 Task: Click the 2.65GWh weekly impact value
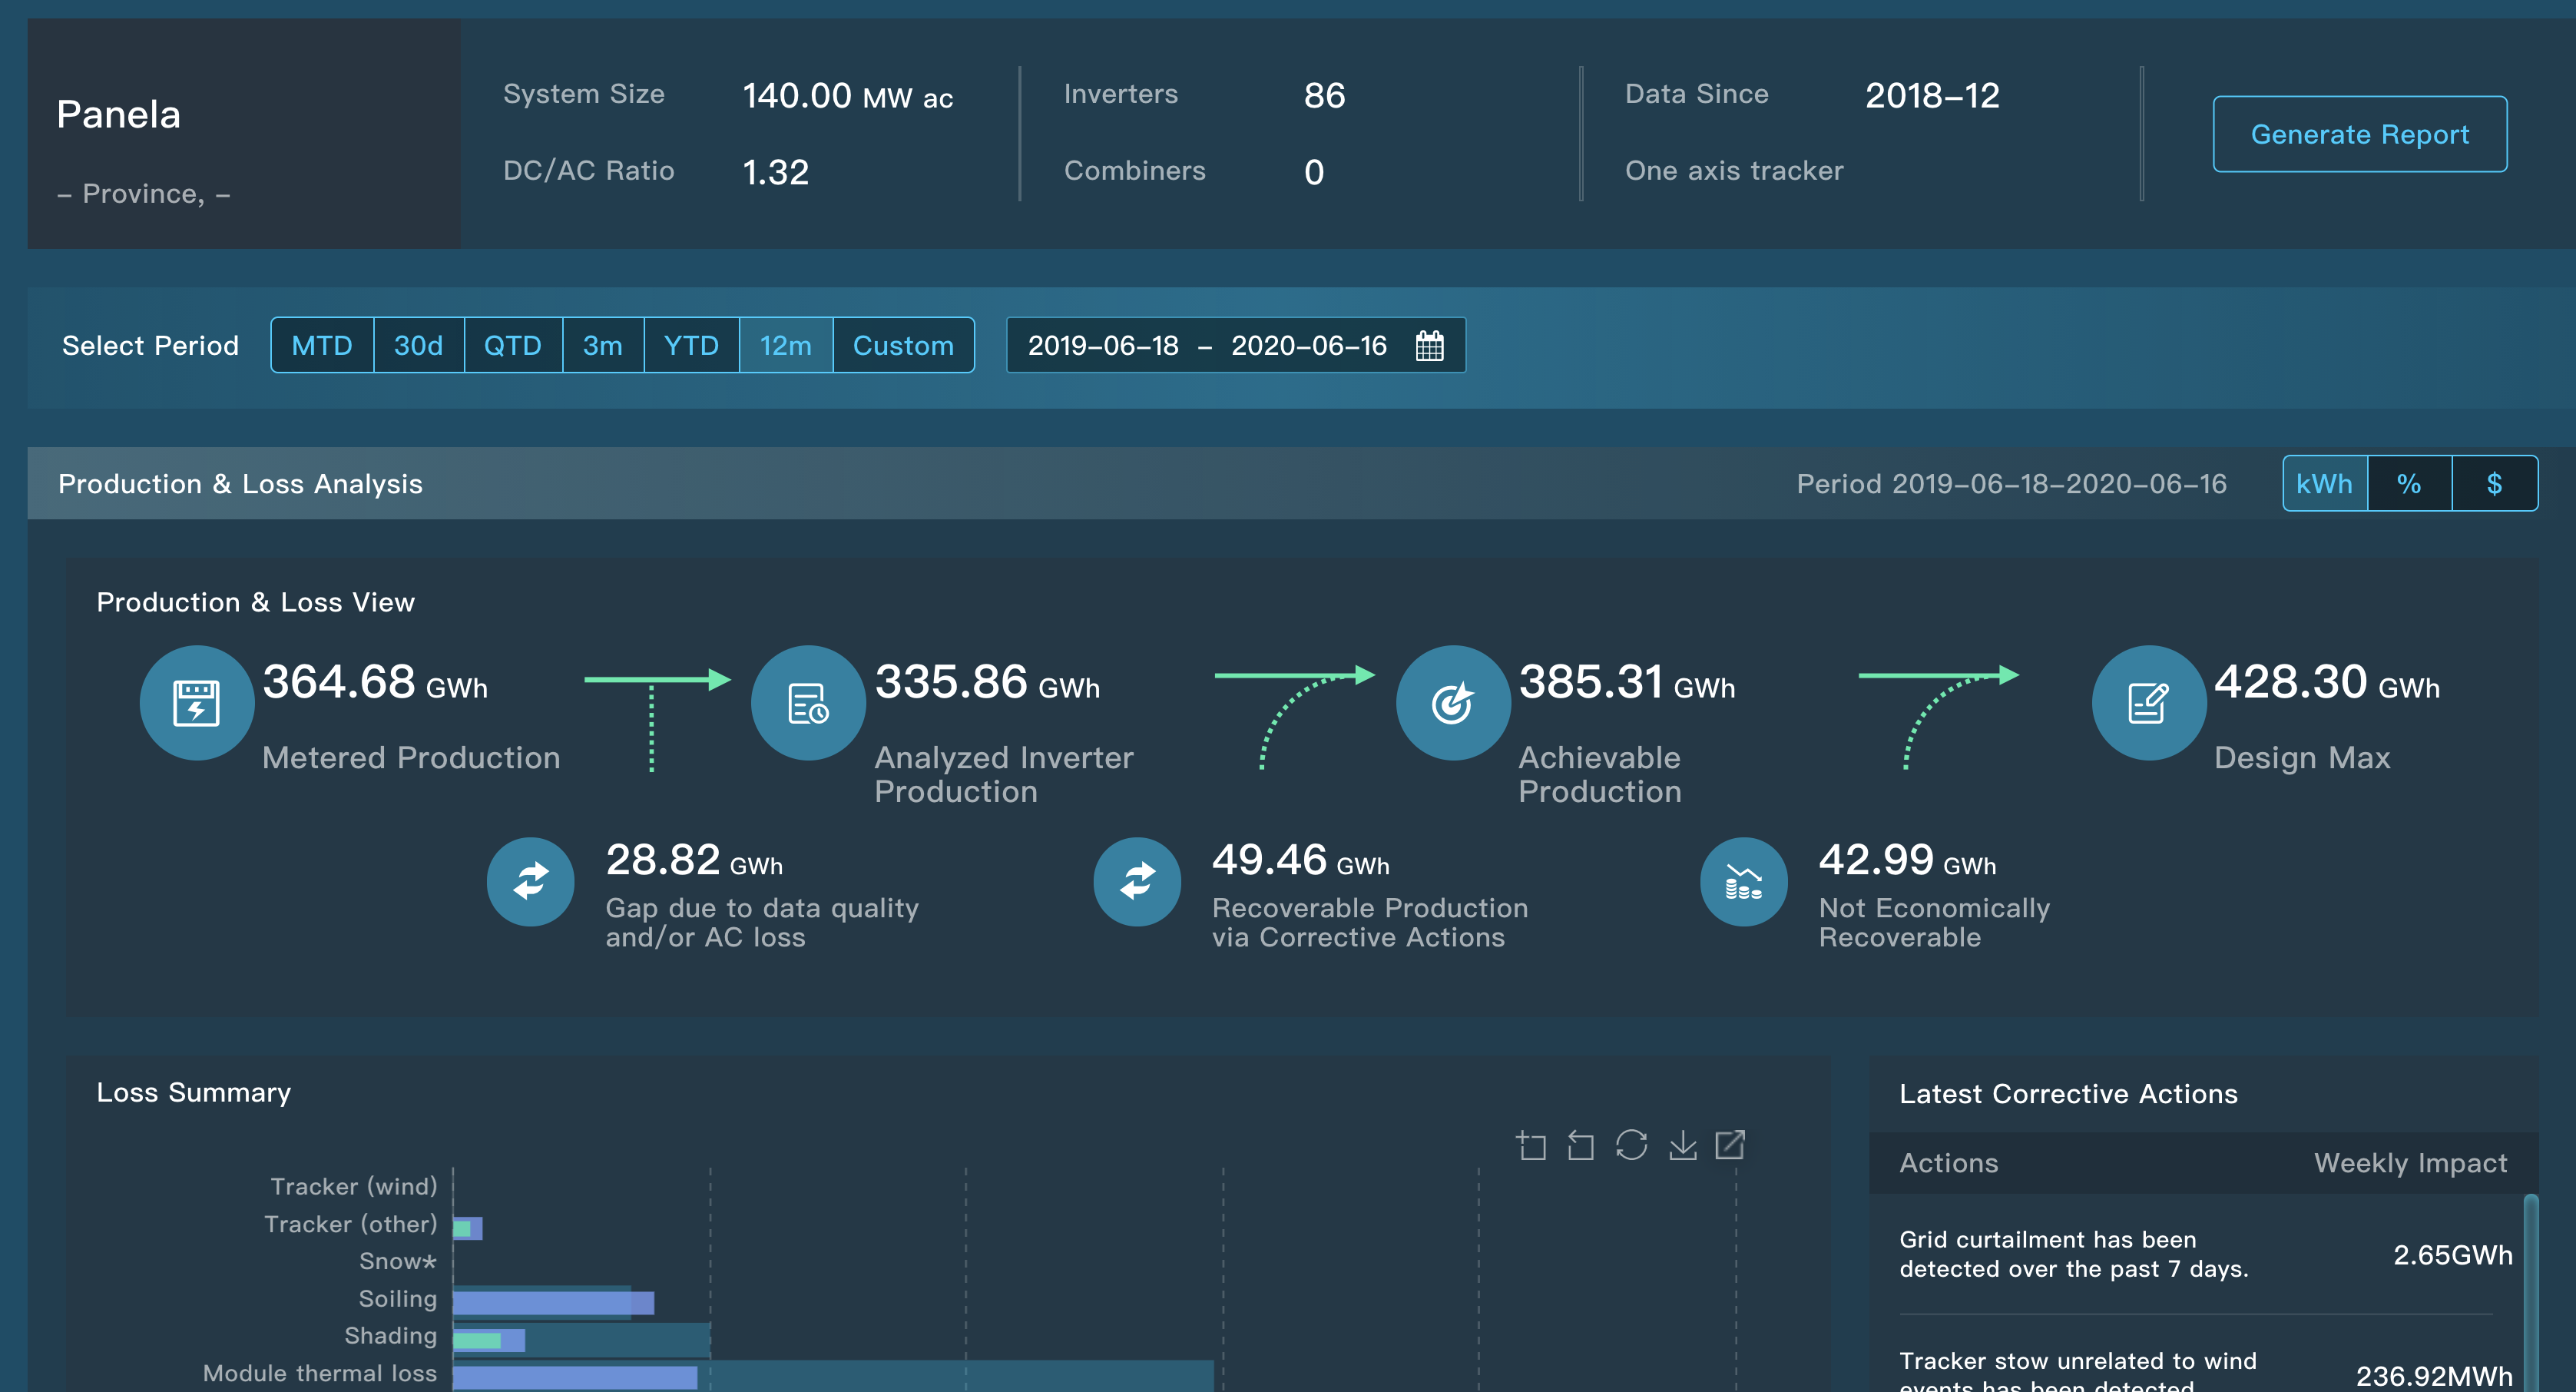pyautogui.click(x=2452, y=1255)
